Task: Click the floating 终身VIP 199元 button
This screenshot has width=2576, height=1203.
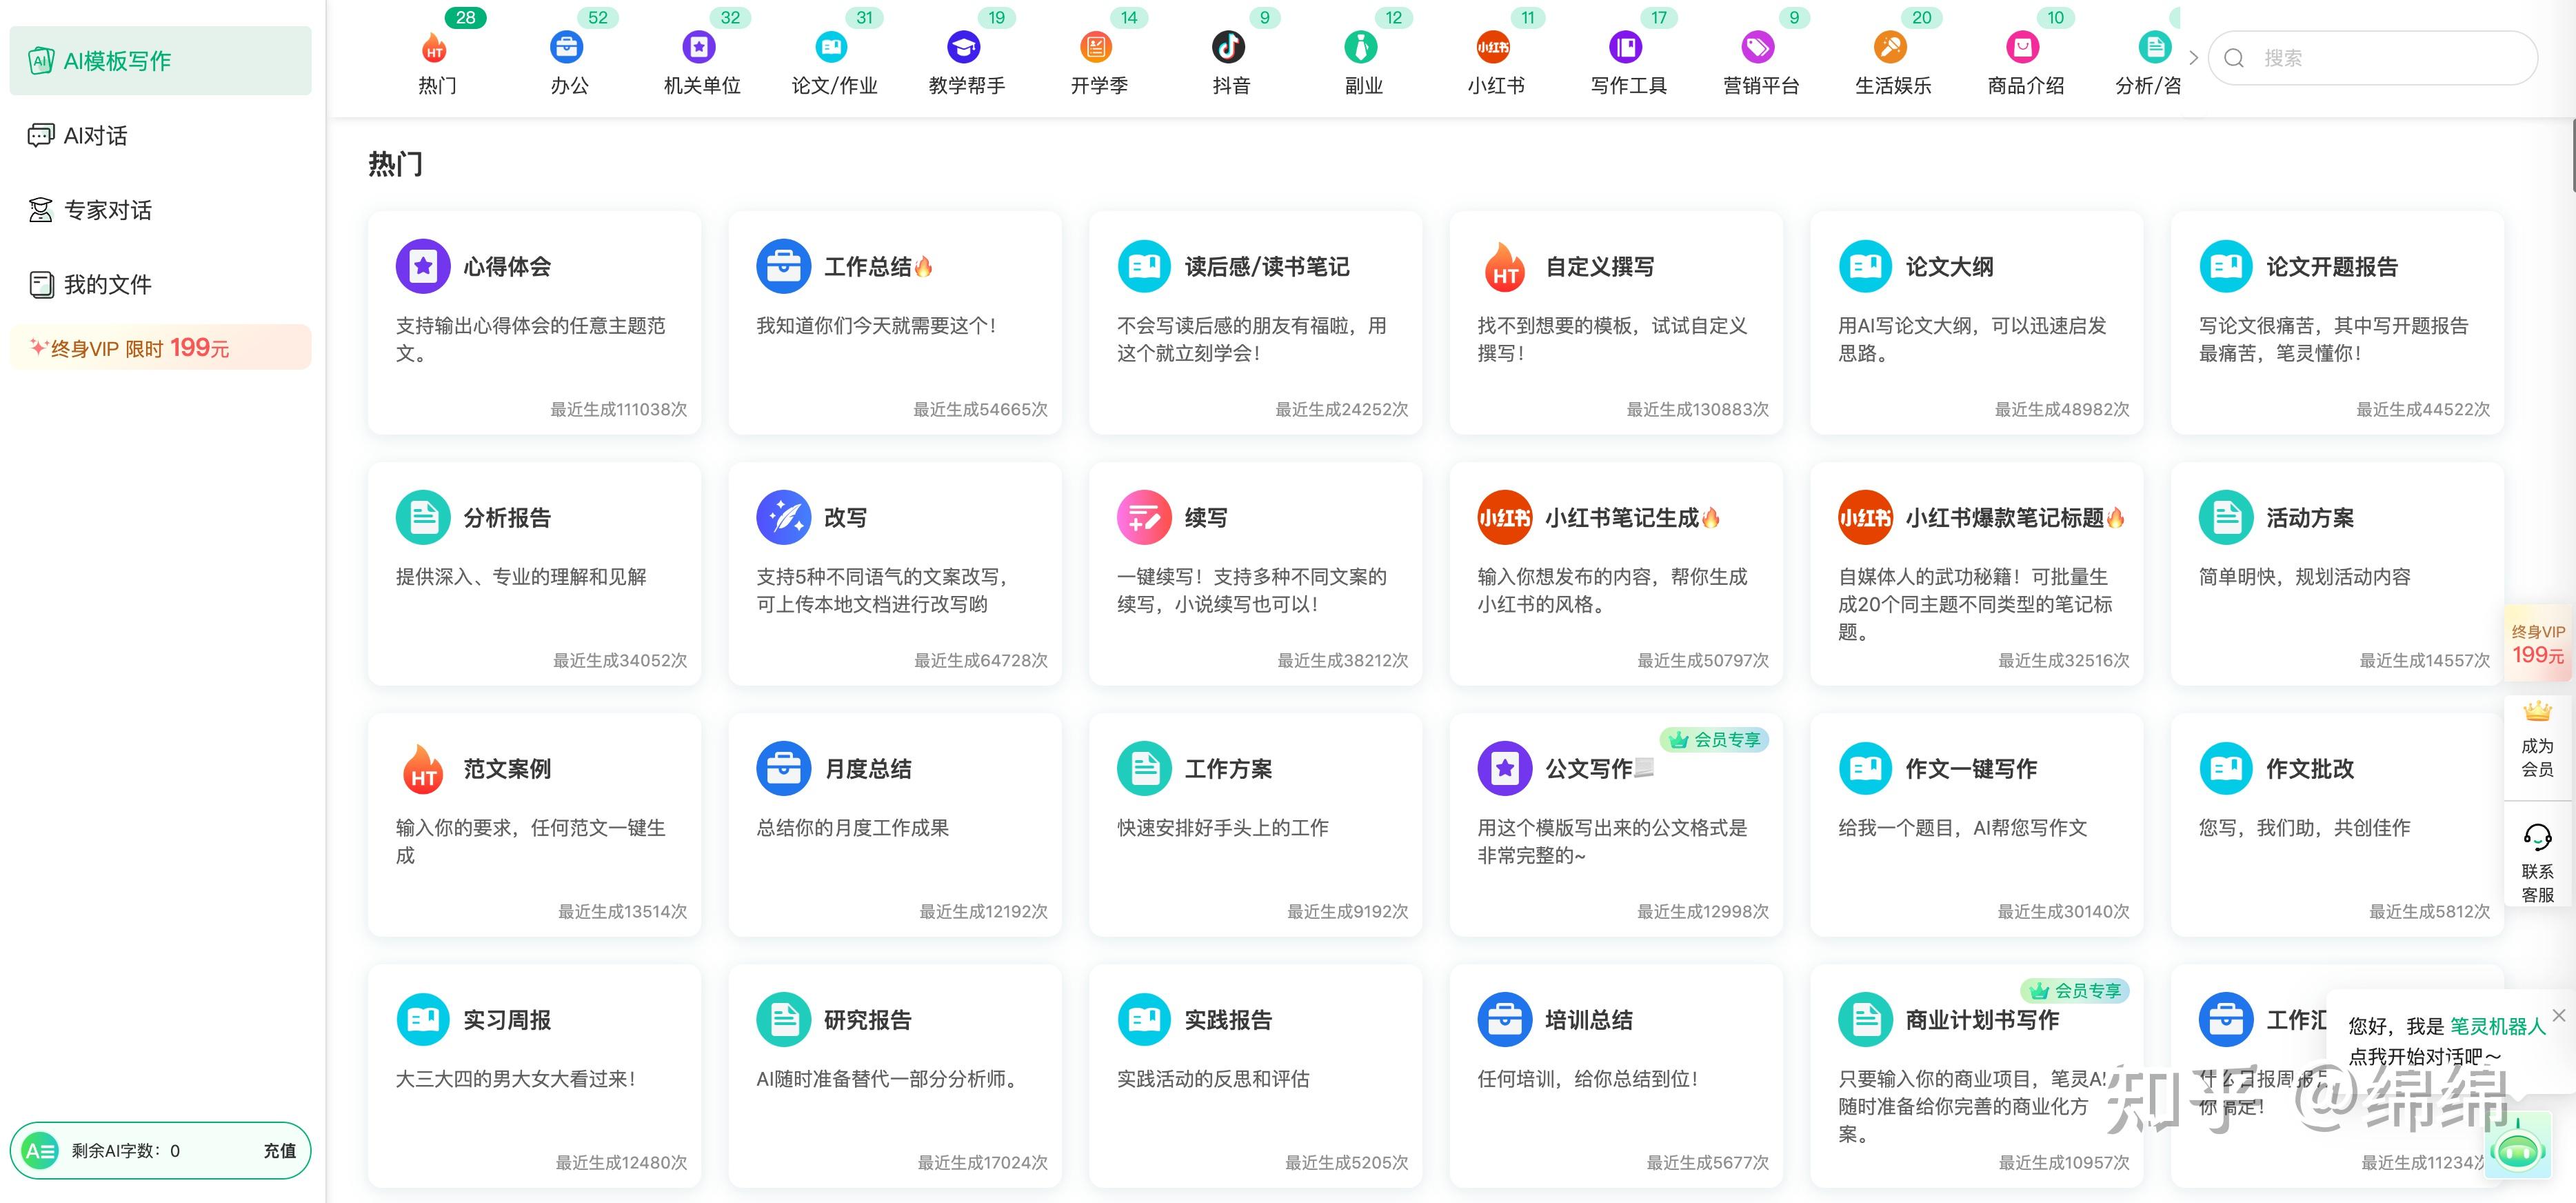Action: coord(2538,644)
